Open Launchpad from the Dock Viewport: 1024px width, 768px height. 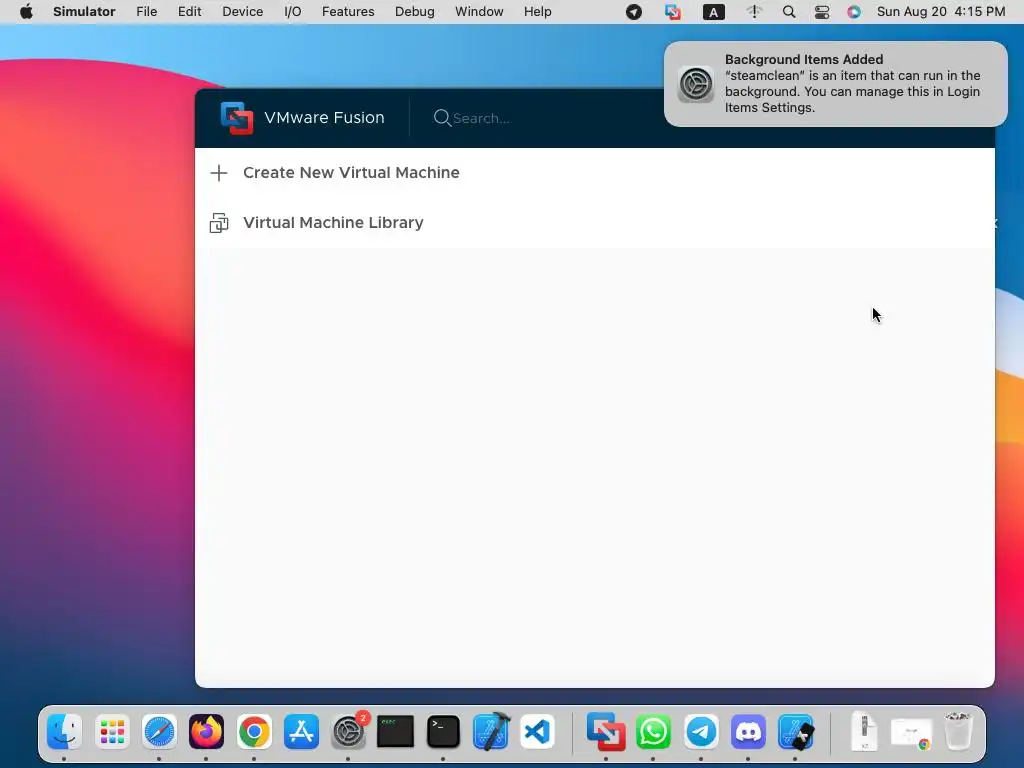112,731
